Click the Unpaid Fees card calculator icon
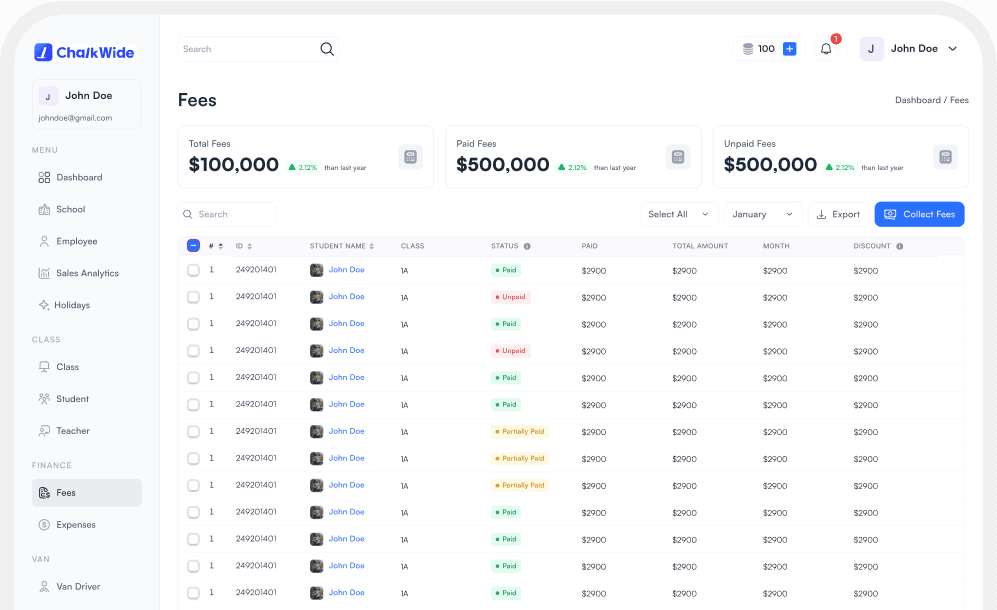 click(945, 157)
